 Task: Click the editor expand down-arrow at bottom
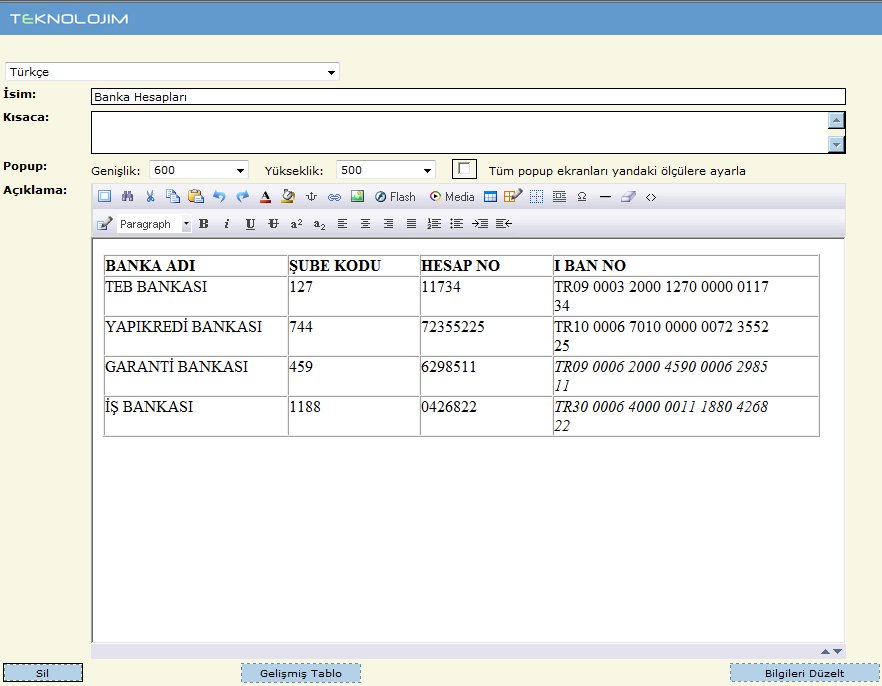click(x=838, y=651)
